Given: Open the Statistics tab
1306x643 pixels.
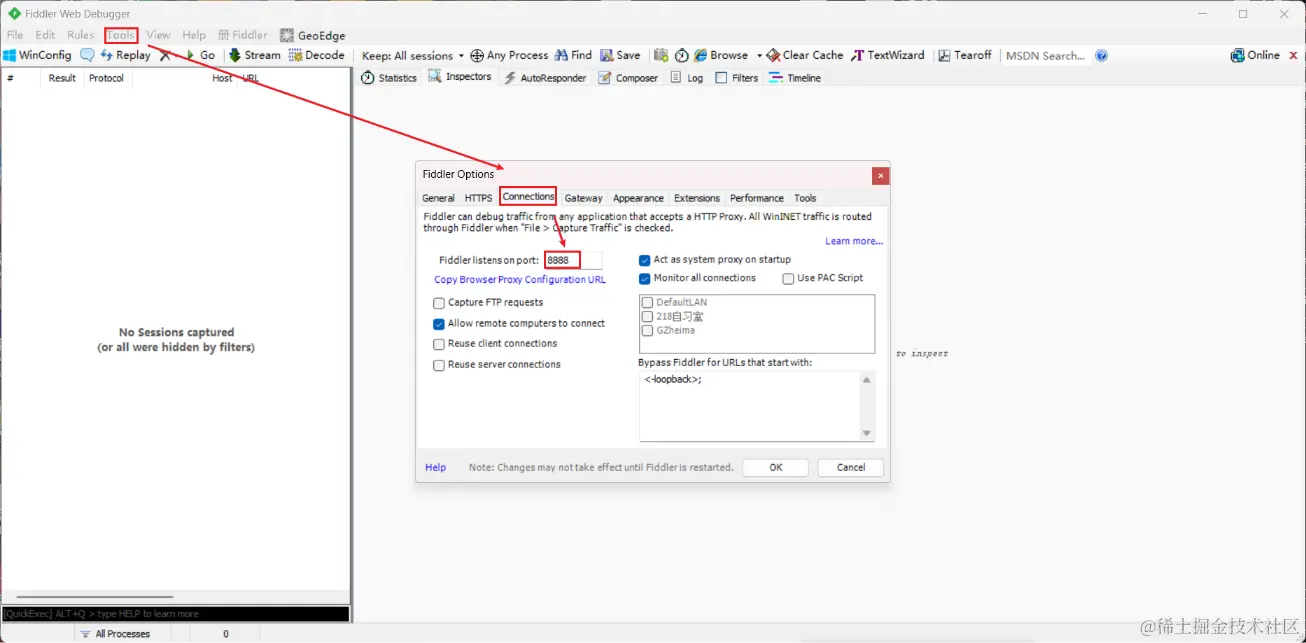Looking at the screenshot, I should coord(389,78).
